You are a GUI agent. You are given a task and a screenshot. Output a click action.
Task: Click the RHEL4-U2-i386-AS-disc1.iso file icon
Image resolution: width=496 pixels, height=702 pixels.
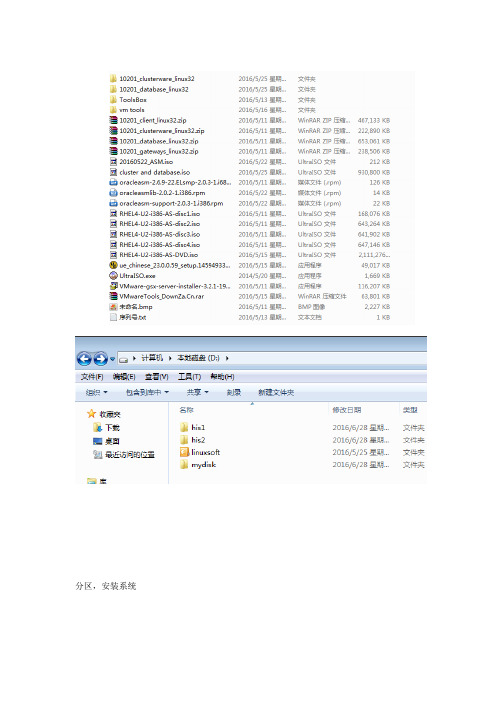point(113,214)
